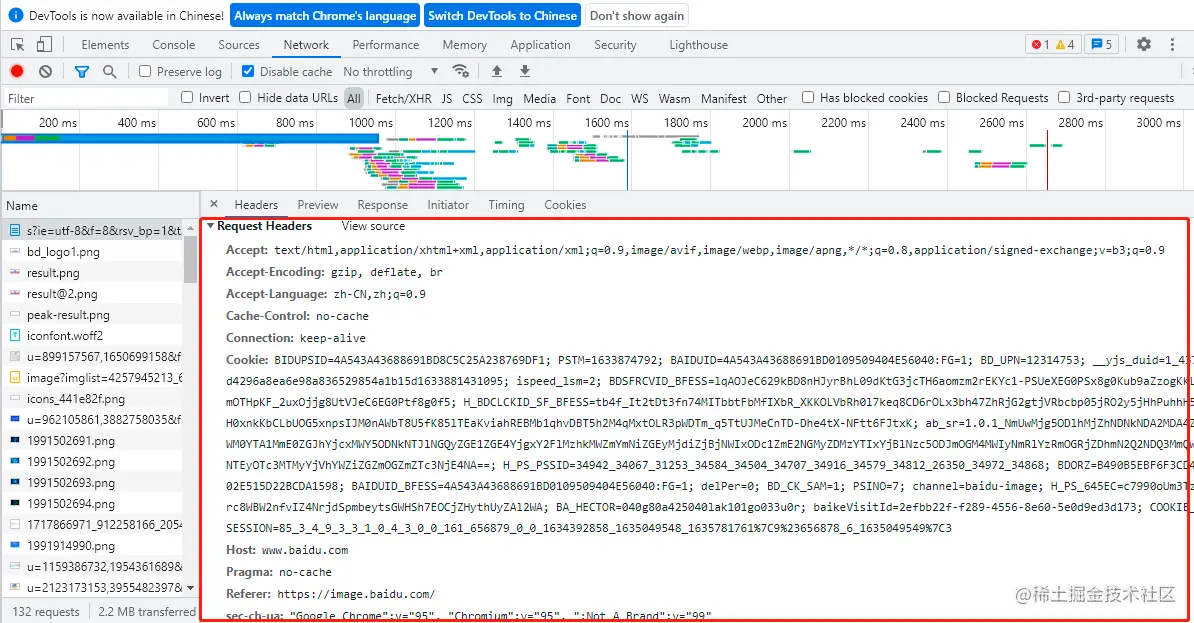
Task: Check the 3rd-party requests checkbox
Action: pos(1065,97)
